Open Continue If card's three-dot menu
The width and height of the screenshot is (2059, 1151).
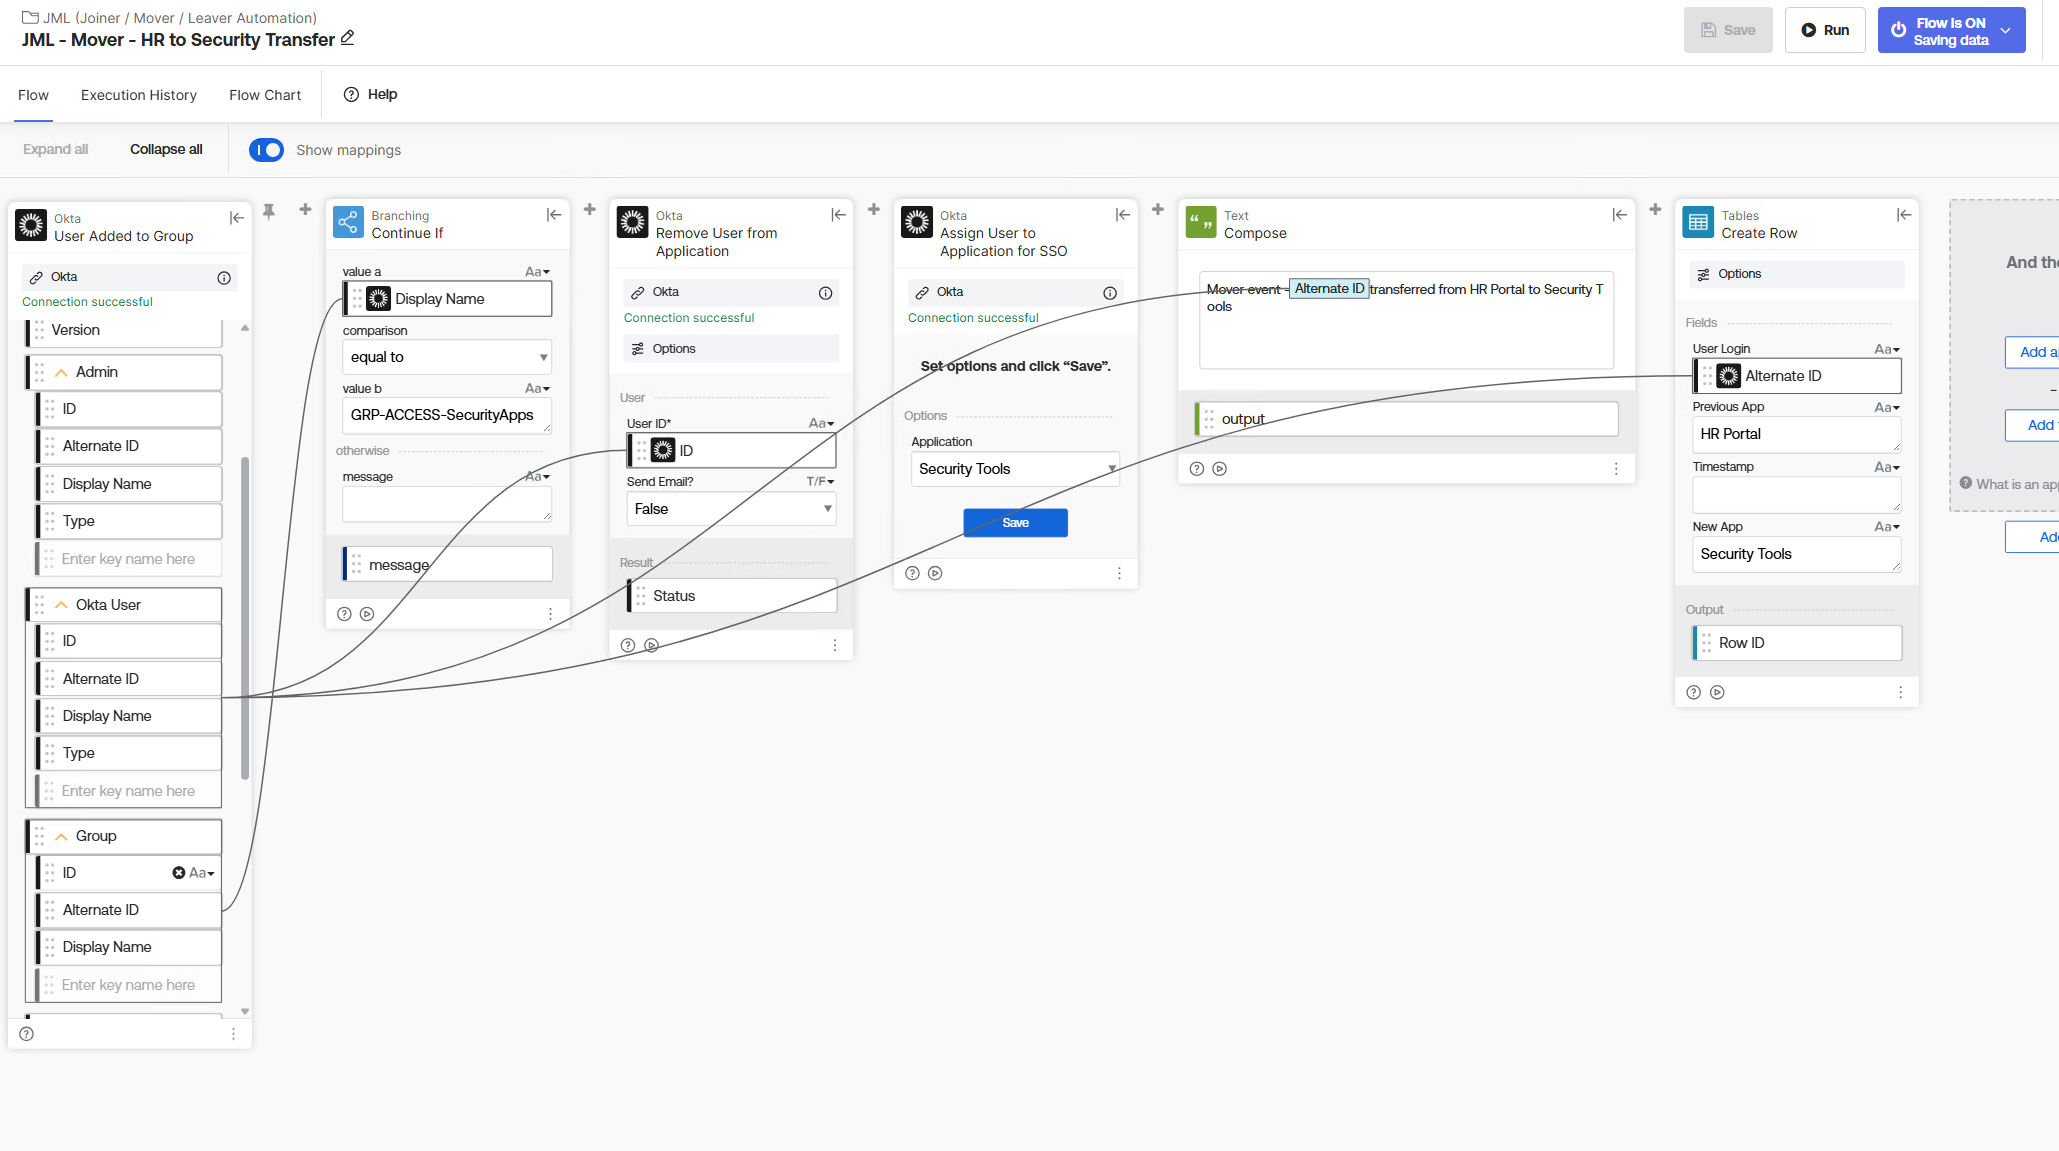click(x=550, y=614)
